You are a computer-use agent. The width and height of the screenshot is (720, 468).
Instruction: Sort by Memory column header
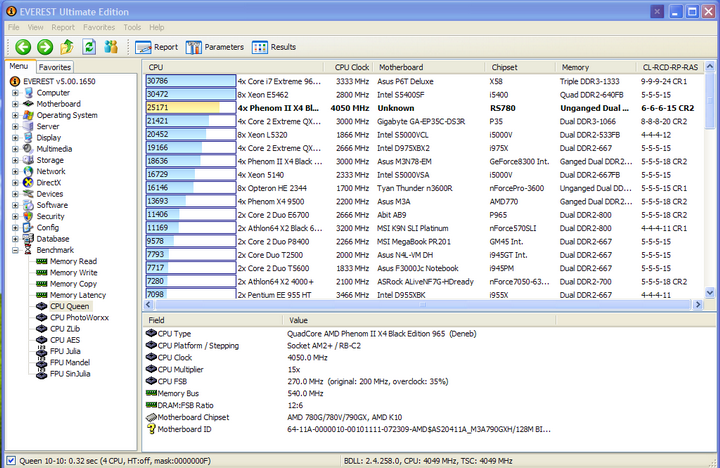[596, 67]
